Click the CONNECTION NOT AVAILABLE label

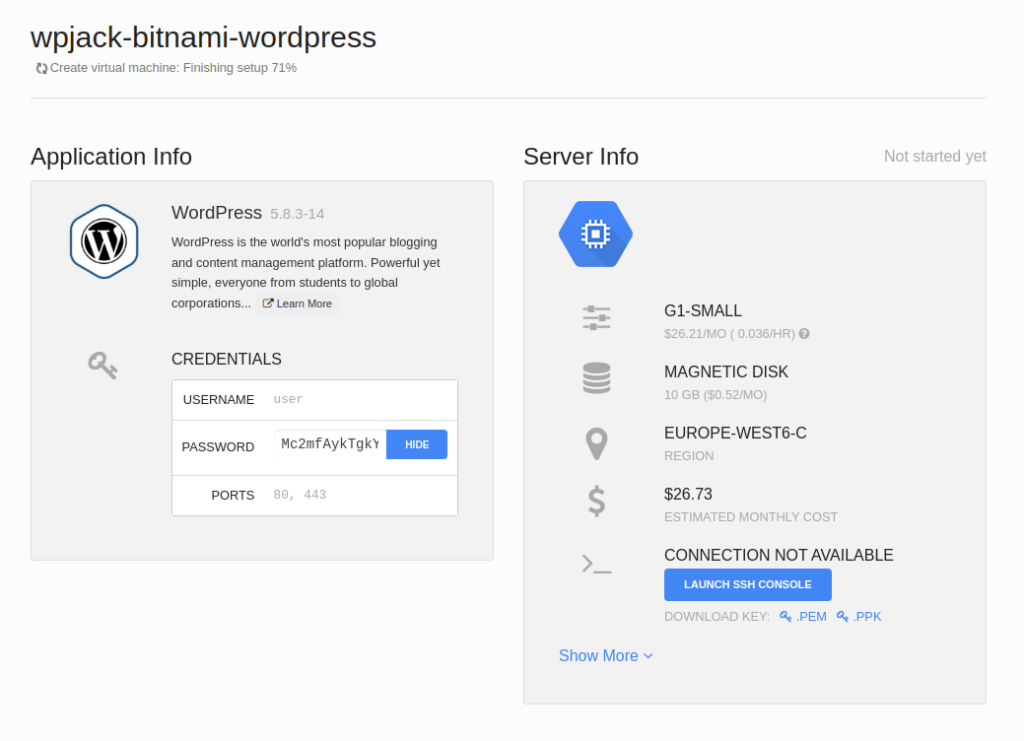[778, 555]
